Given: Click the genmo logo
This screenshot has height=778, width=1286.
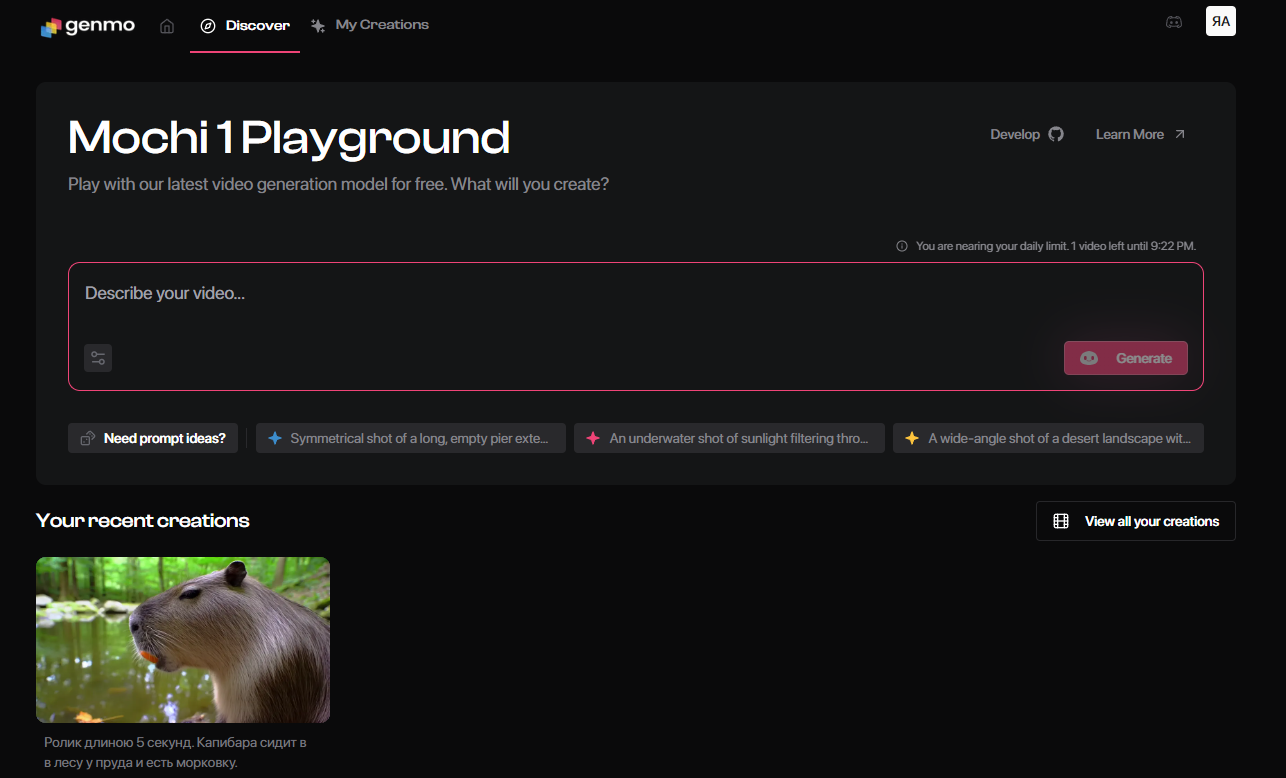Looking at the screenshot, I should [x=87, y=26].
